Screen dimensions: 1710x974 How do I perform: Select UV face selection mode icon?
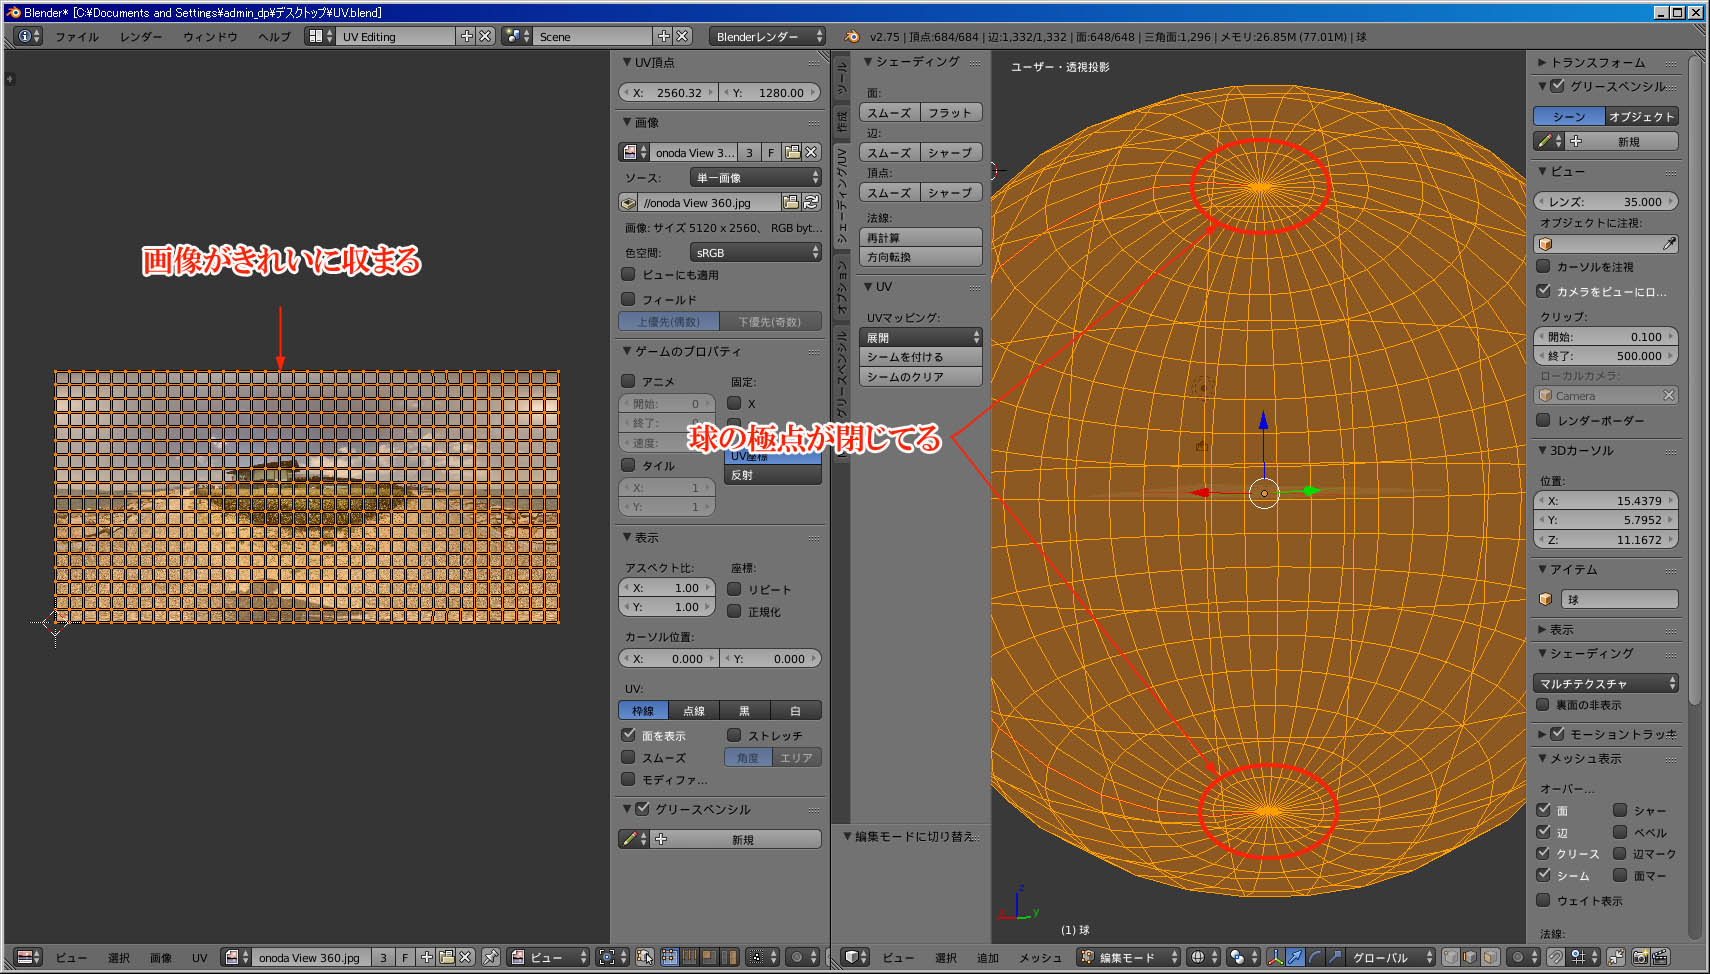coord(709,957)
